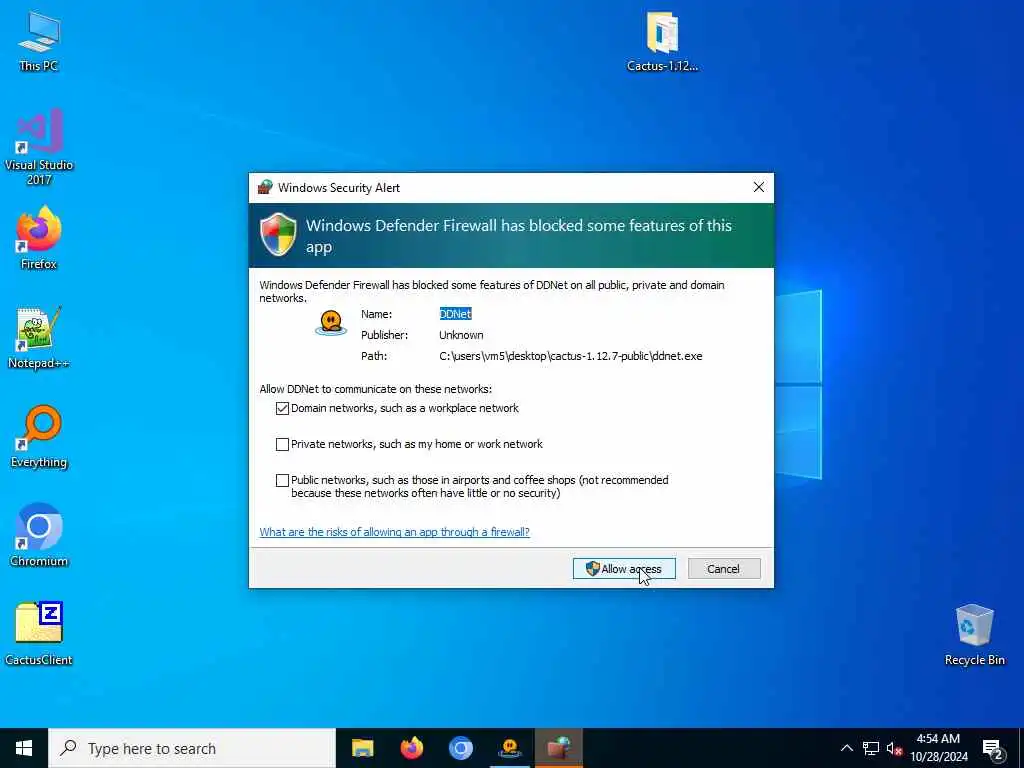Open Chromium desktop shortcut
Screen dimensions: 1024x768
pos(39,536)
